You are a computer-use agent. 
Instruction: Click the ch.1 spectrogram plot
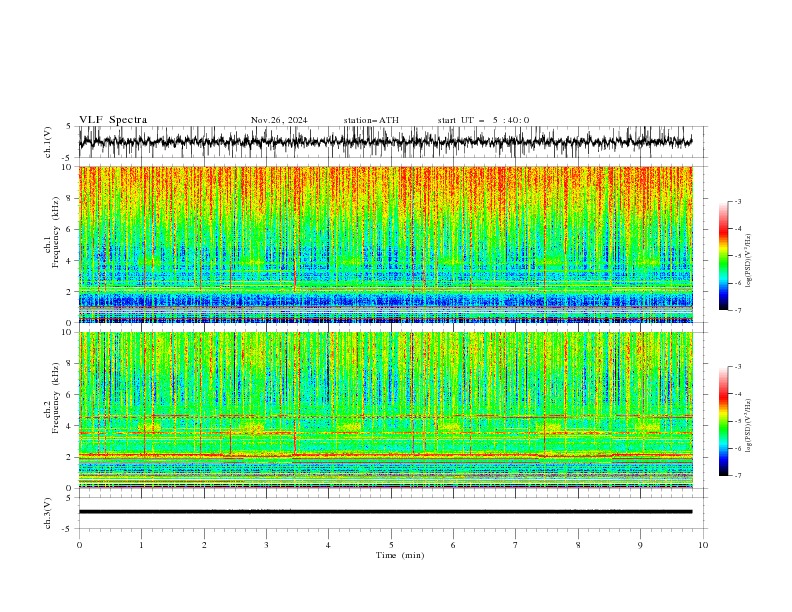point(385,244)
